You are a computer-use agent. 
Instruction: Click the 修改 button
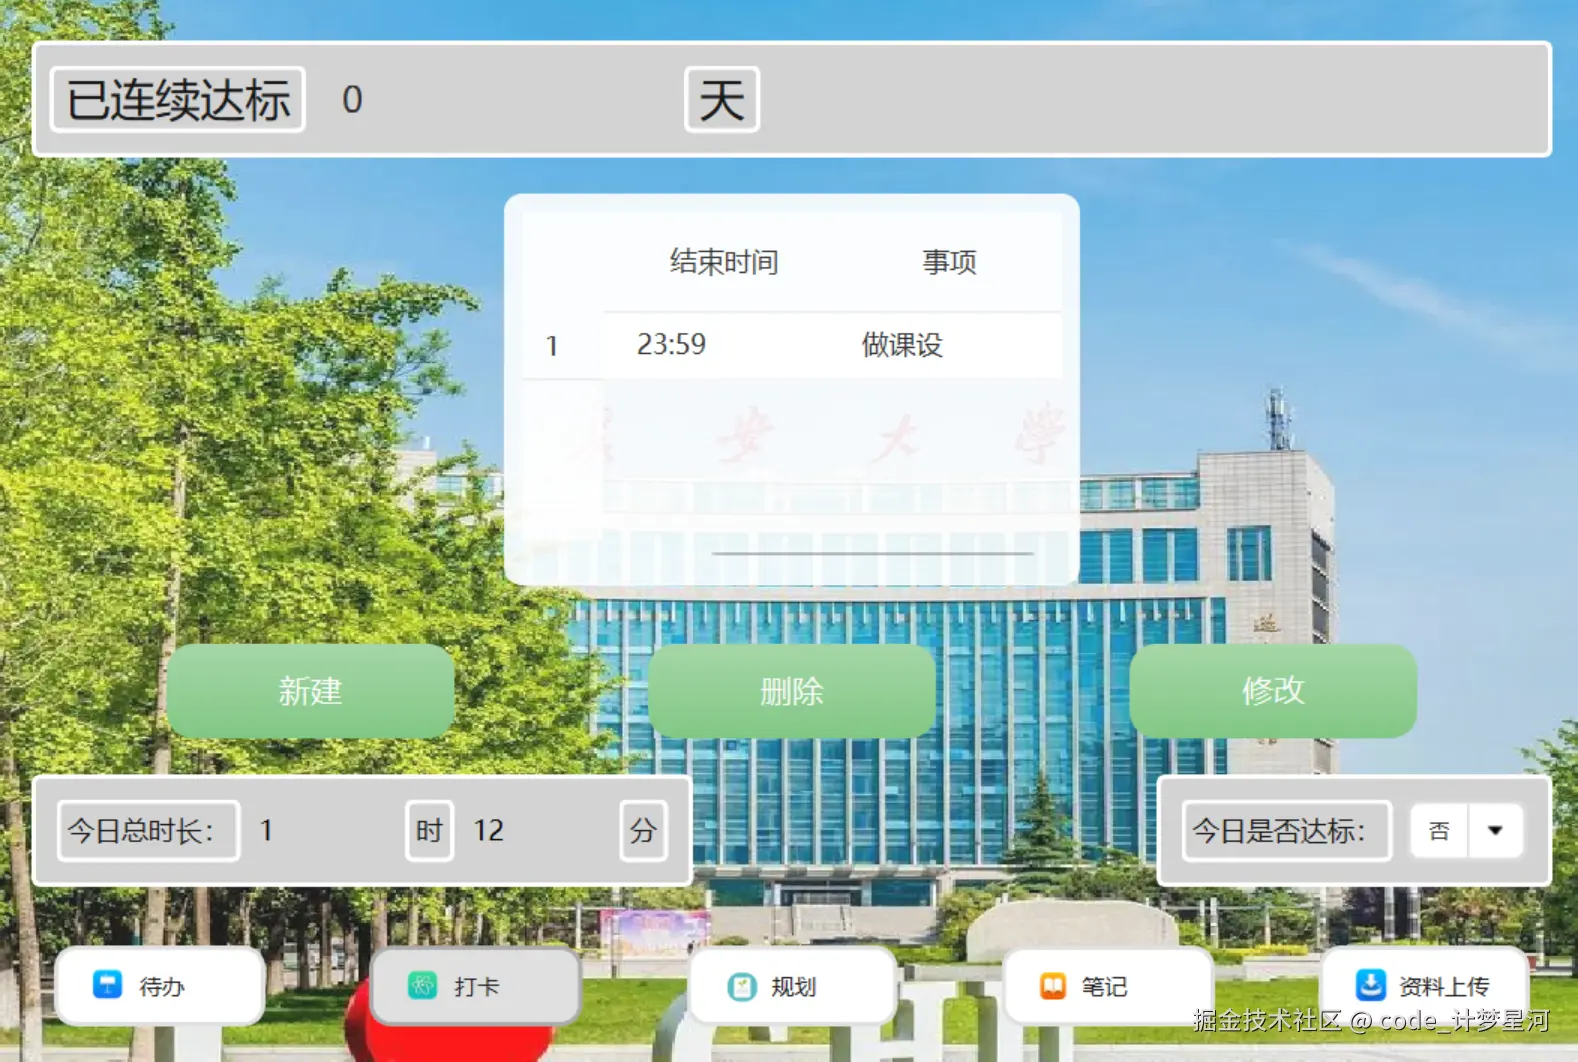[1273, 691]
